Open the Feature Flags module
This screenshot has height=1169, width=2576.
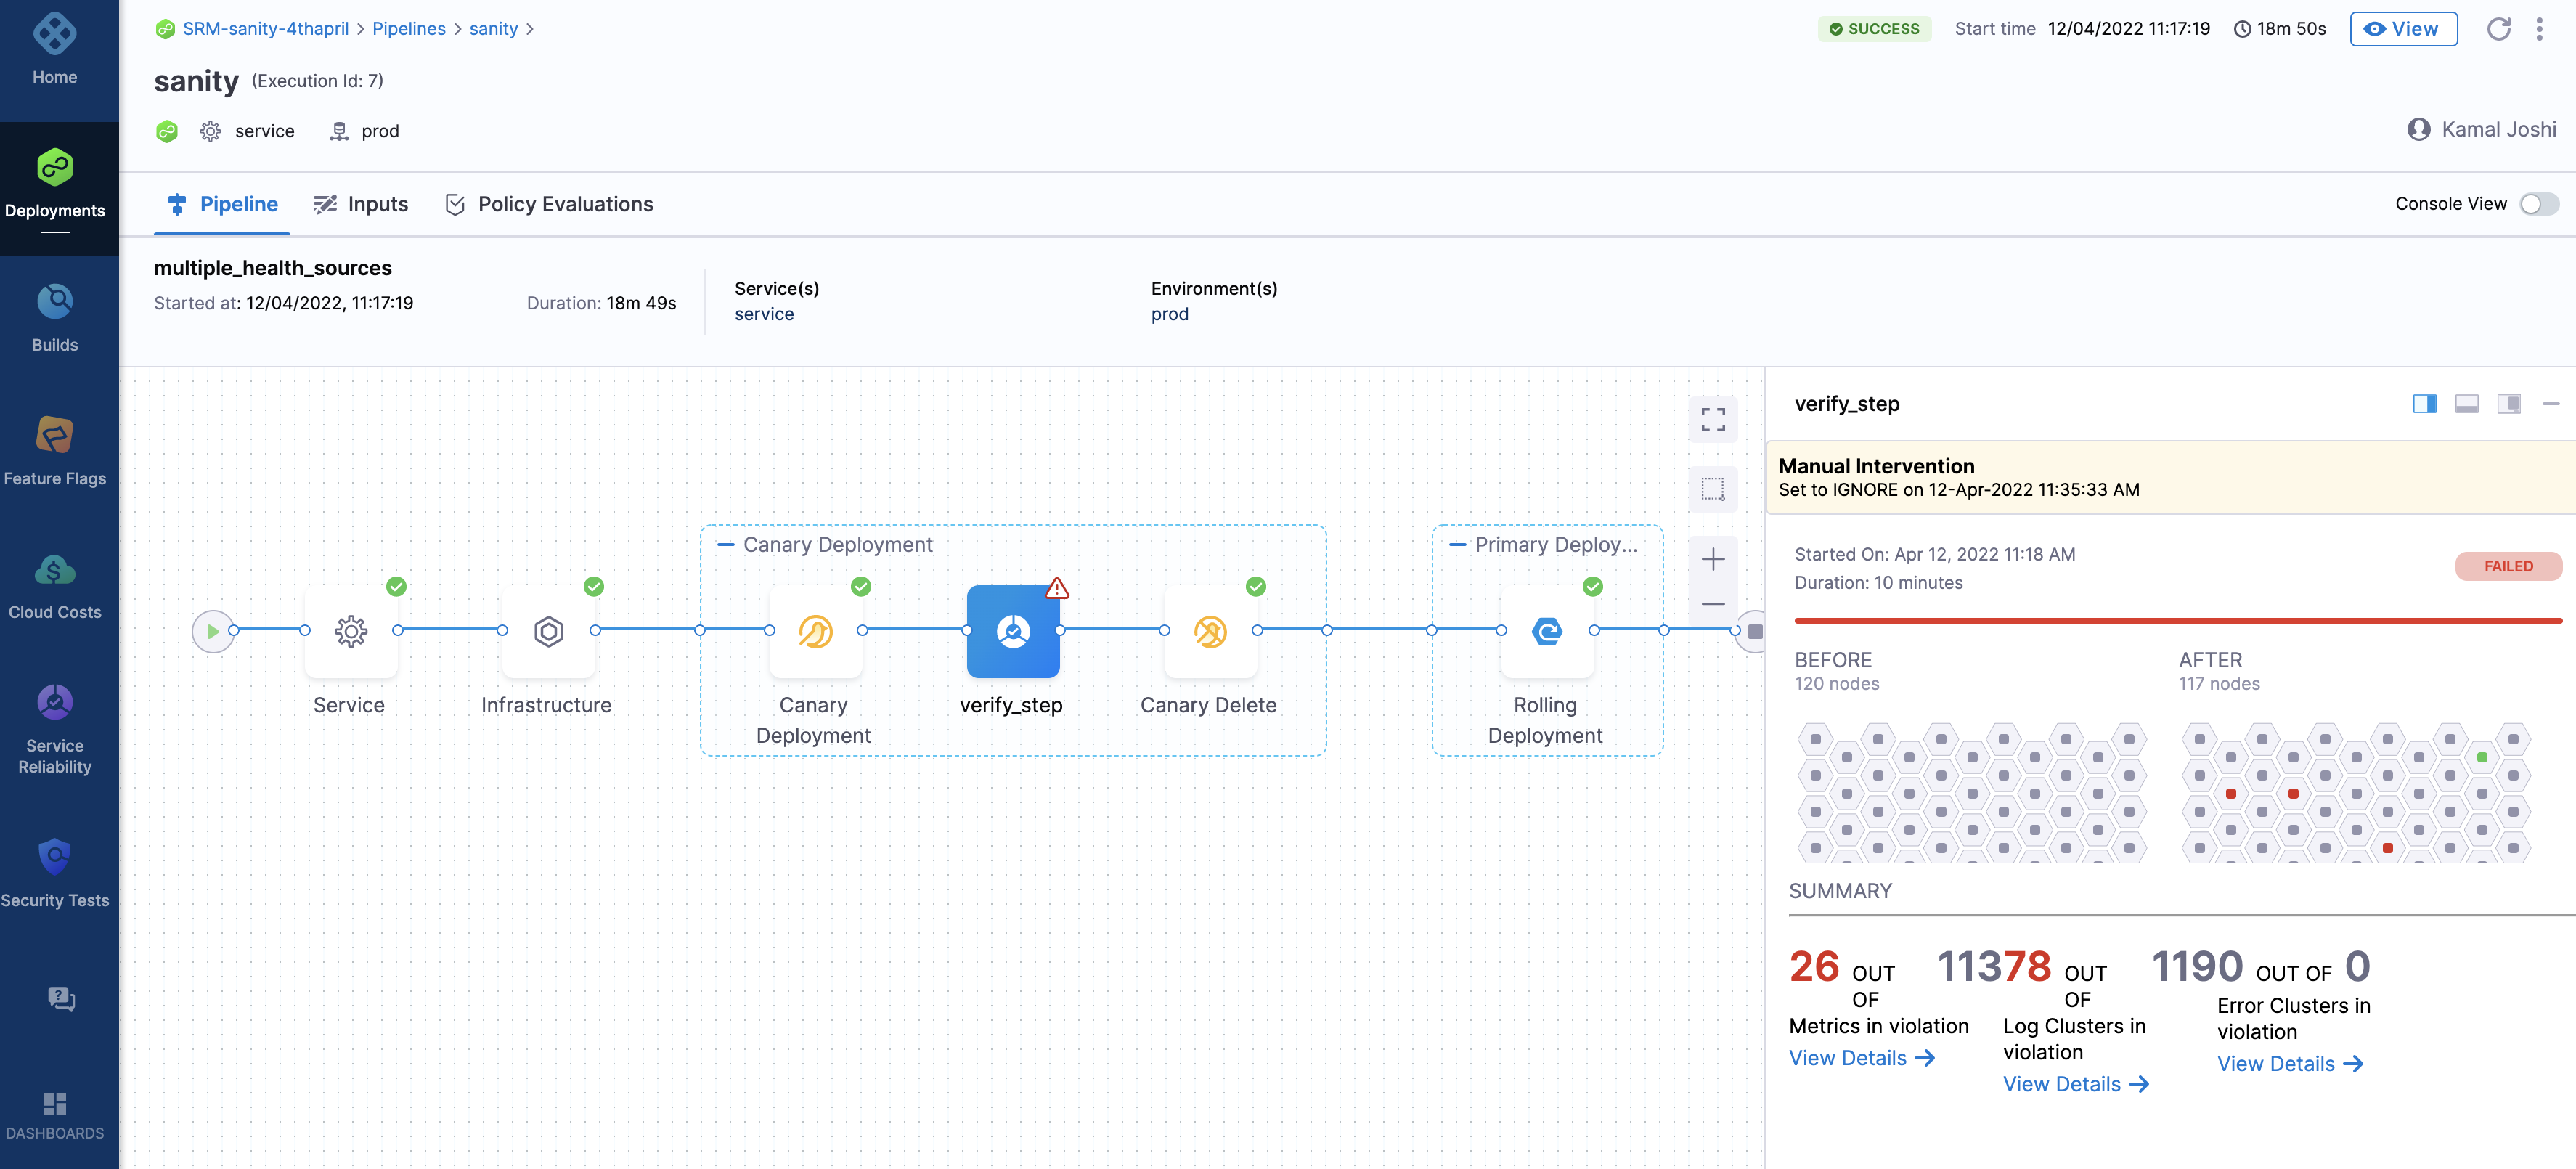click(x=54, y=450)
